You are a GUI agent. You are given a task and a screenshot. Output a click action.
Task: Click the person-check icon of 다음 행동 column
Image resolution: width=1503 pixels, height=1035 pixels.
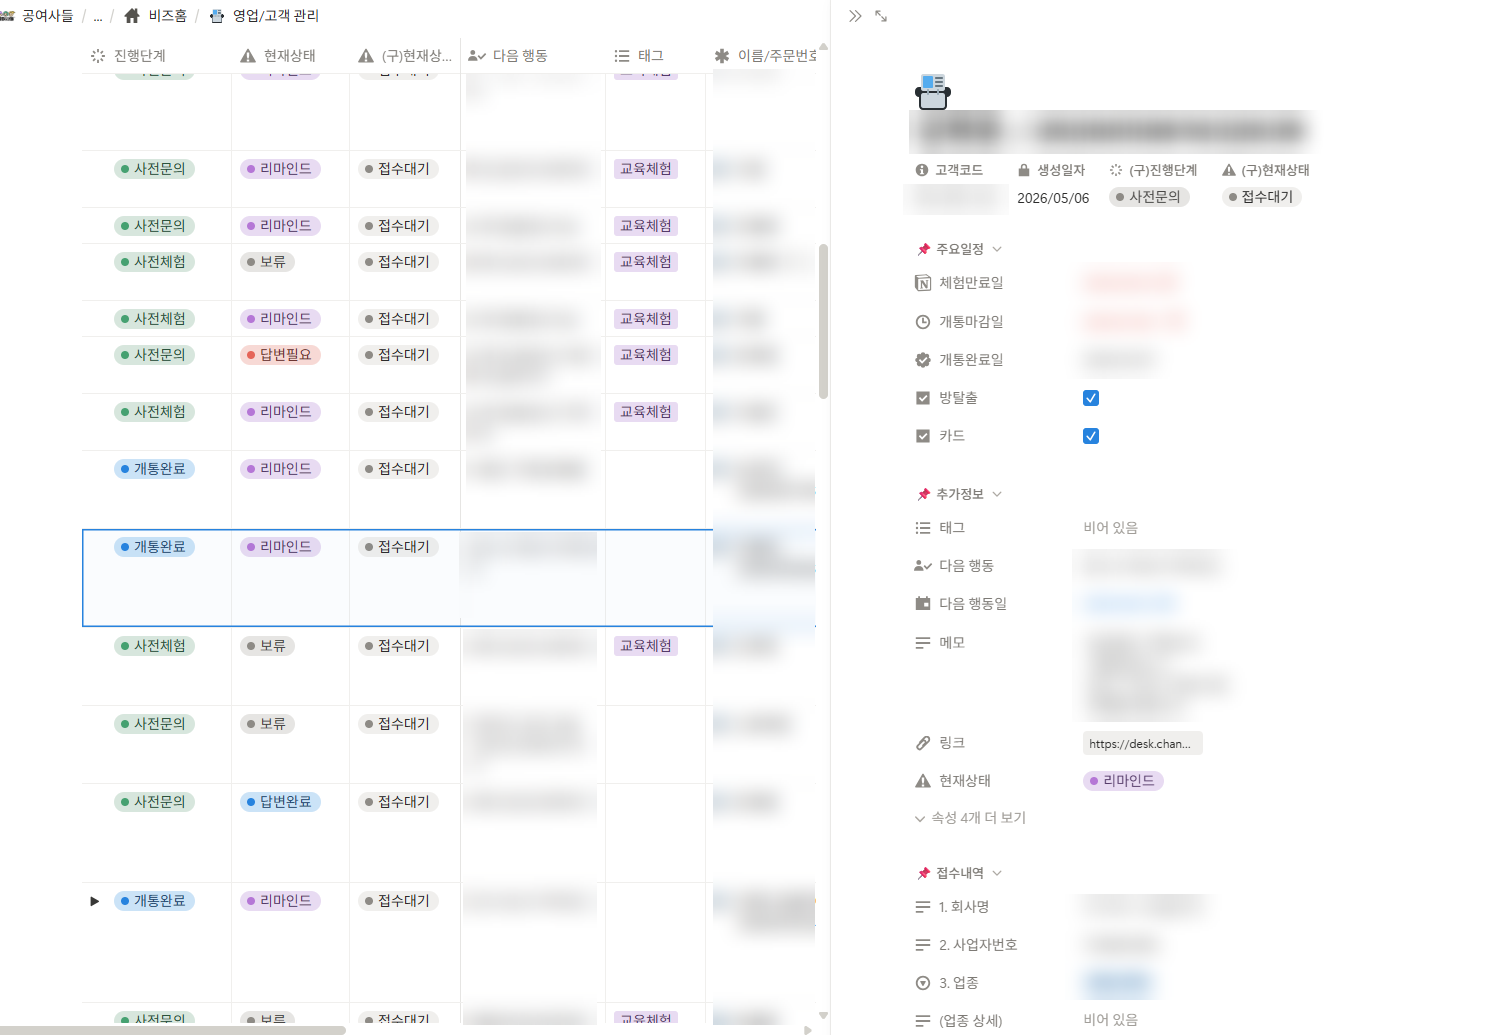(477, 56)
